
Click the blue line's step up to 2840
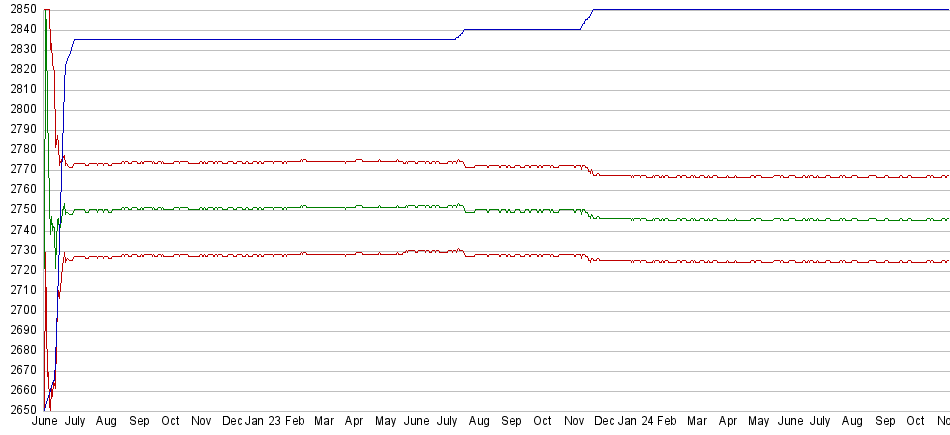460,35
